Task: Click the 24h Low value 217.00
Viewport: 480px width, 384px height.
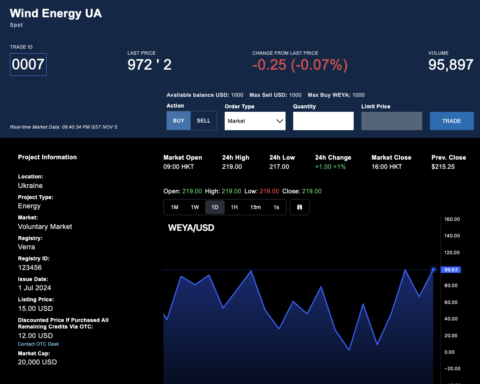Action: (x=279, y=167)
